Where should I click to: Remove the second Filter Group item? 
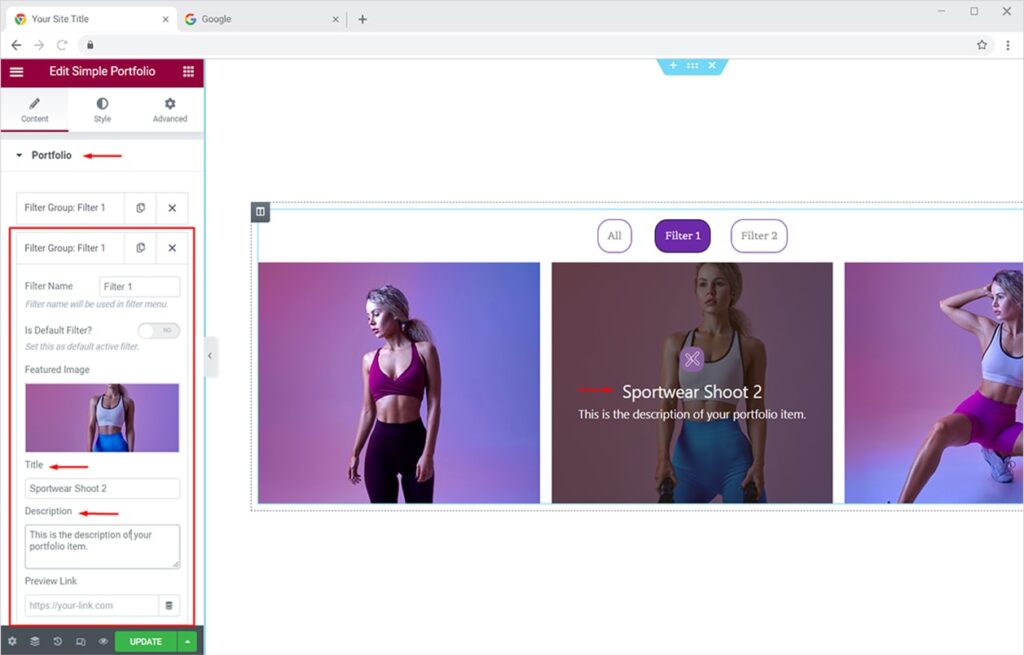172,248
